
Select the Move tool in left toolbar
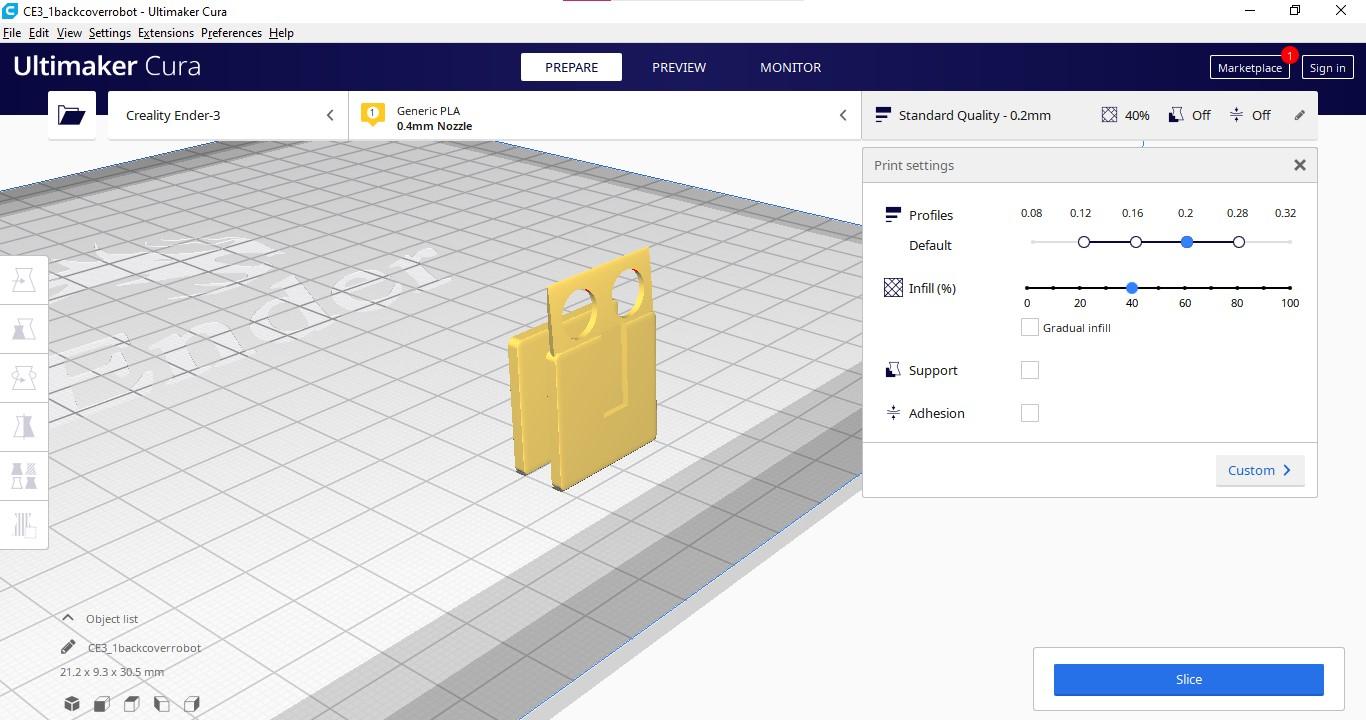[24, 281]
